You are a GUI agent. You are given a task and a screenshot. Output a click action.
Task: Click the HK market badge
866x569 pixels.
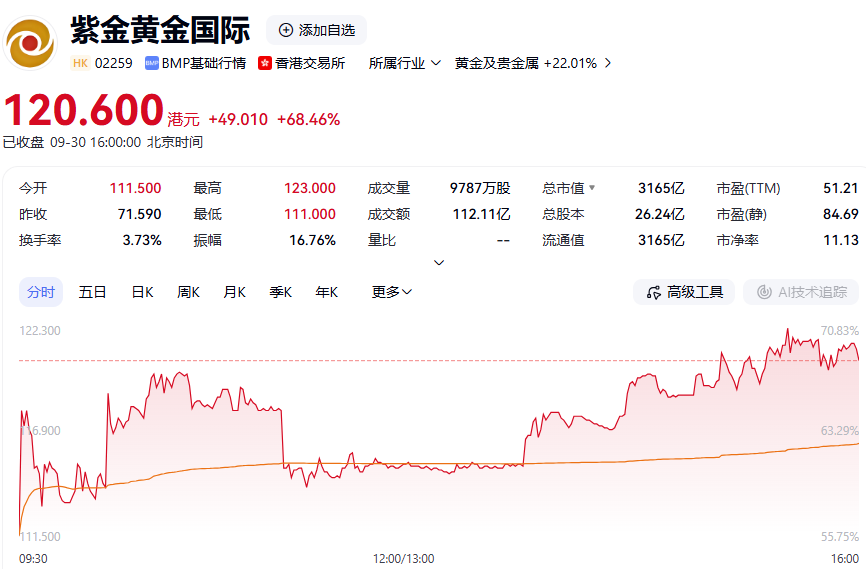coord(80,63)
